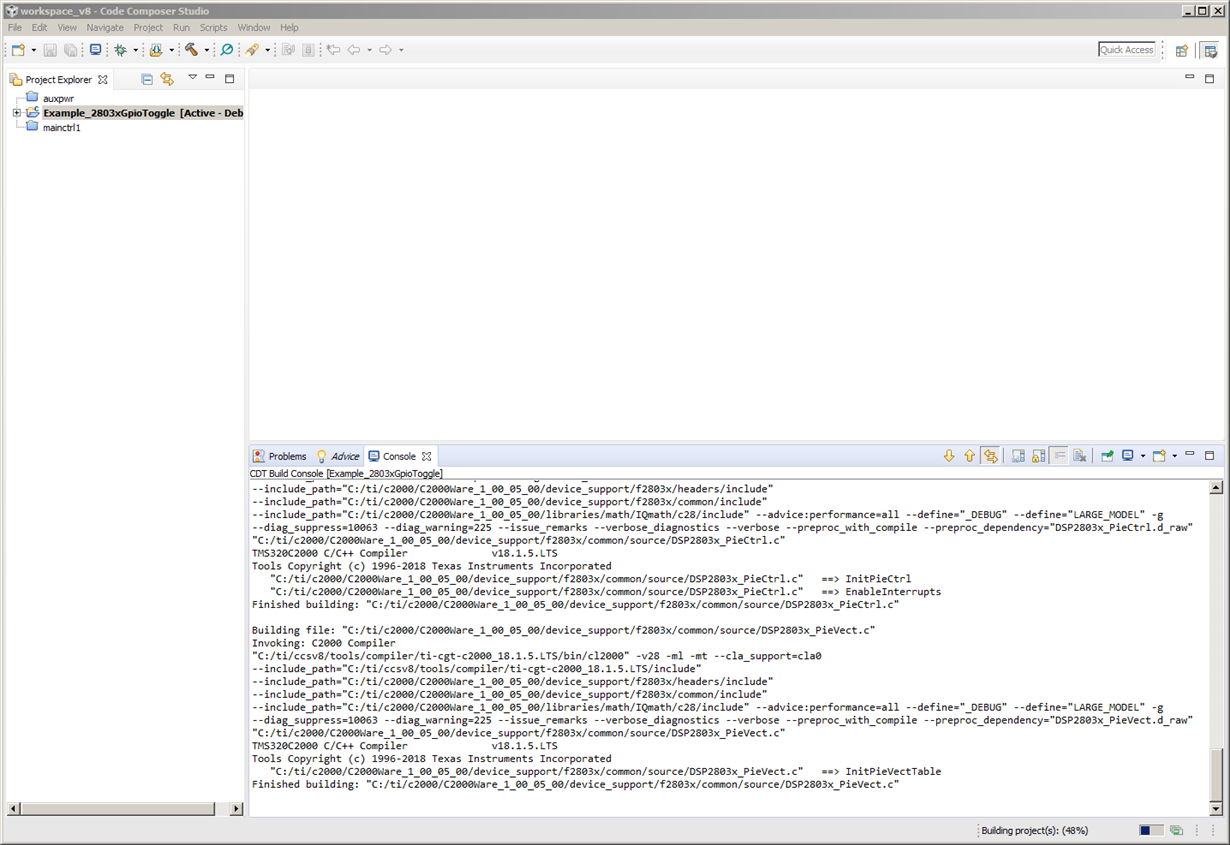The image size is (1230, 845).
Task: Expand the Example_2803xGpioToggle project
Action: [15, 112]
